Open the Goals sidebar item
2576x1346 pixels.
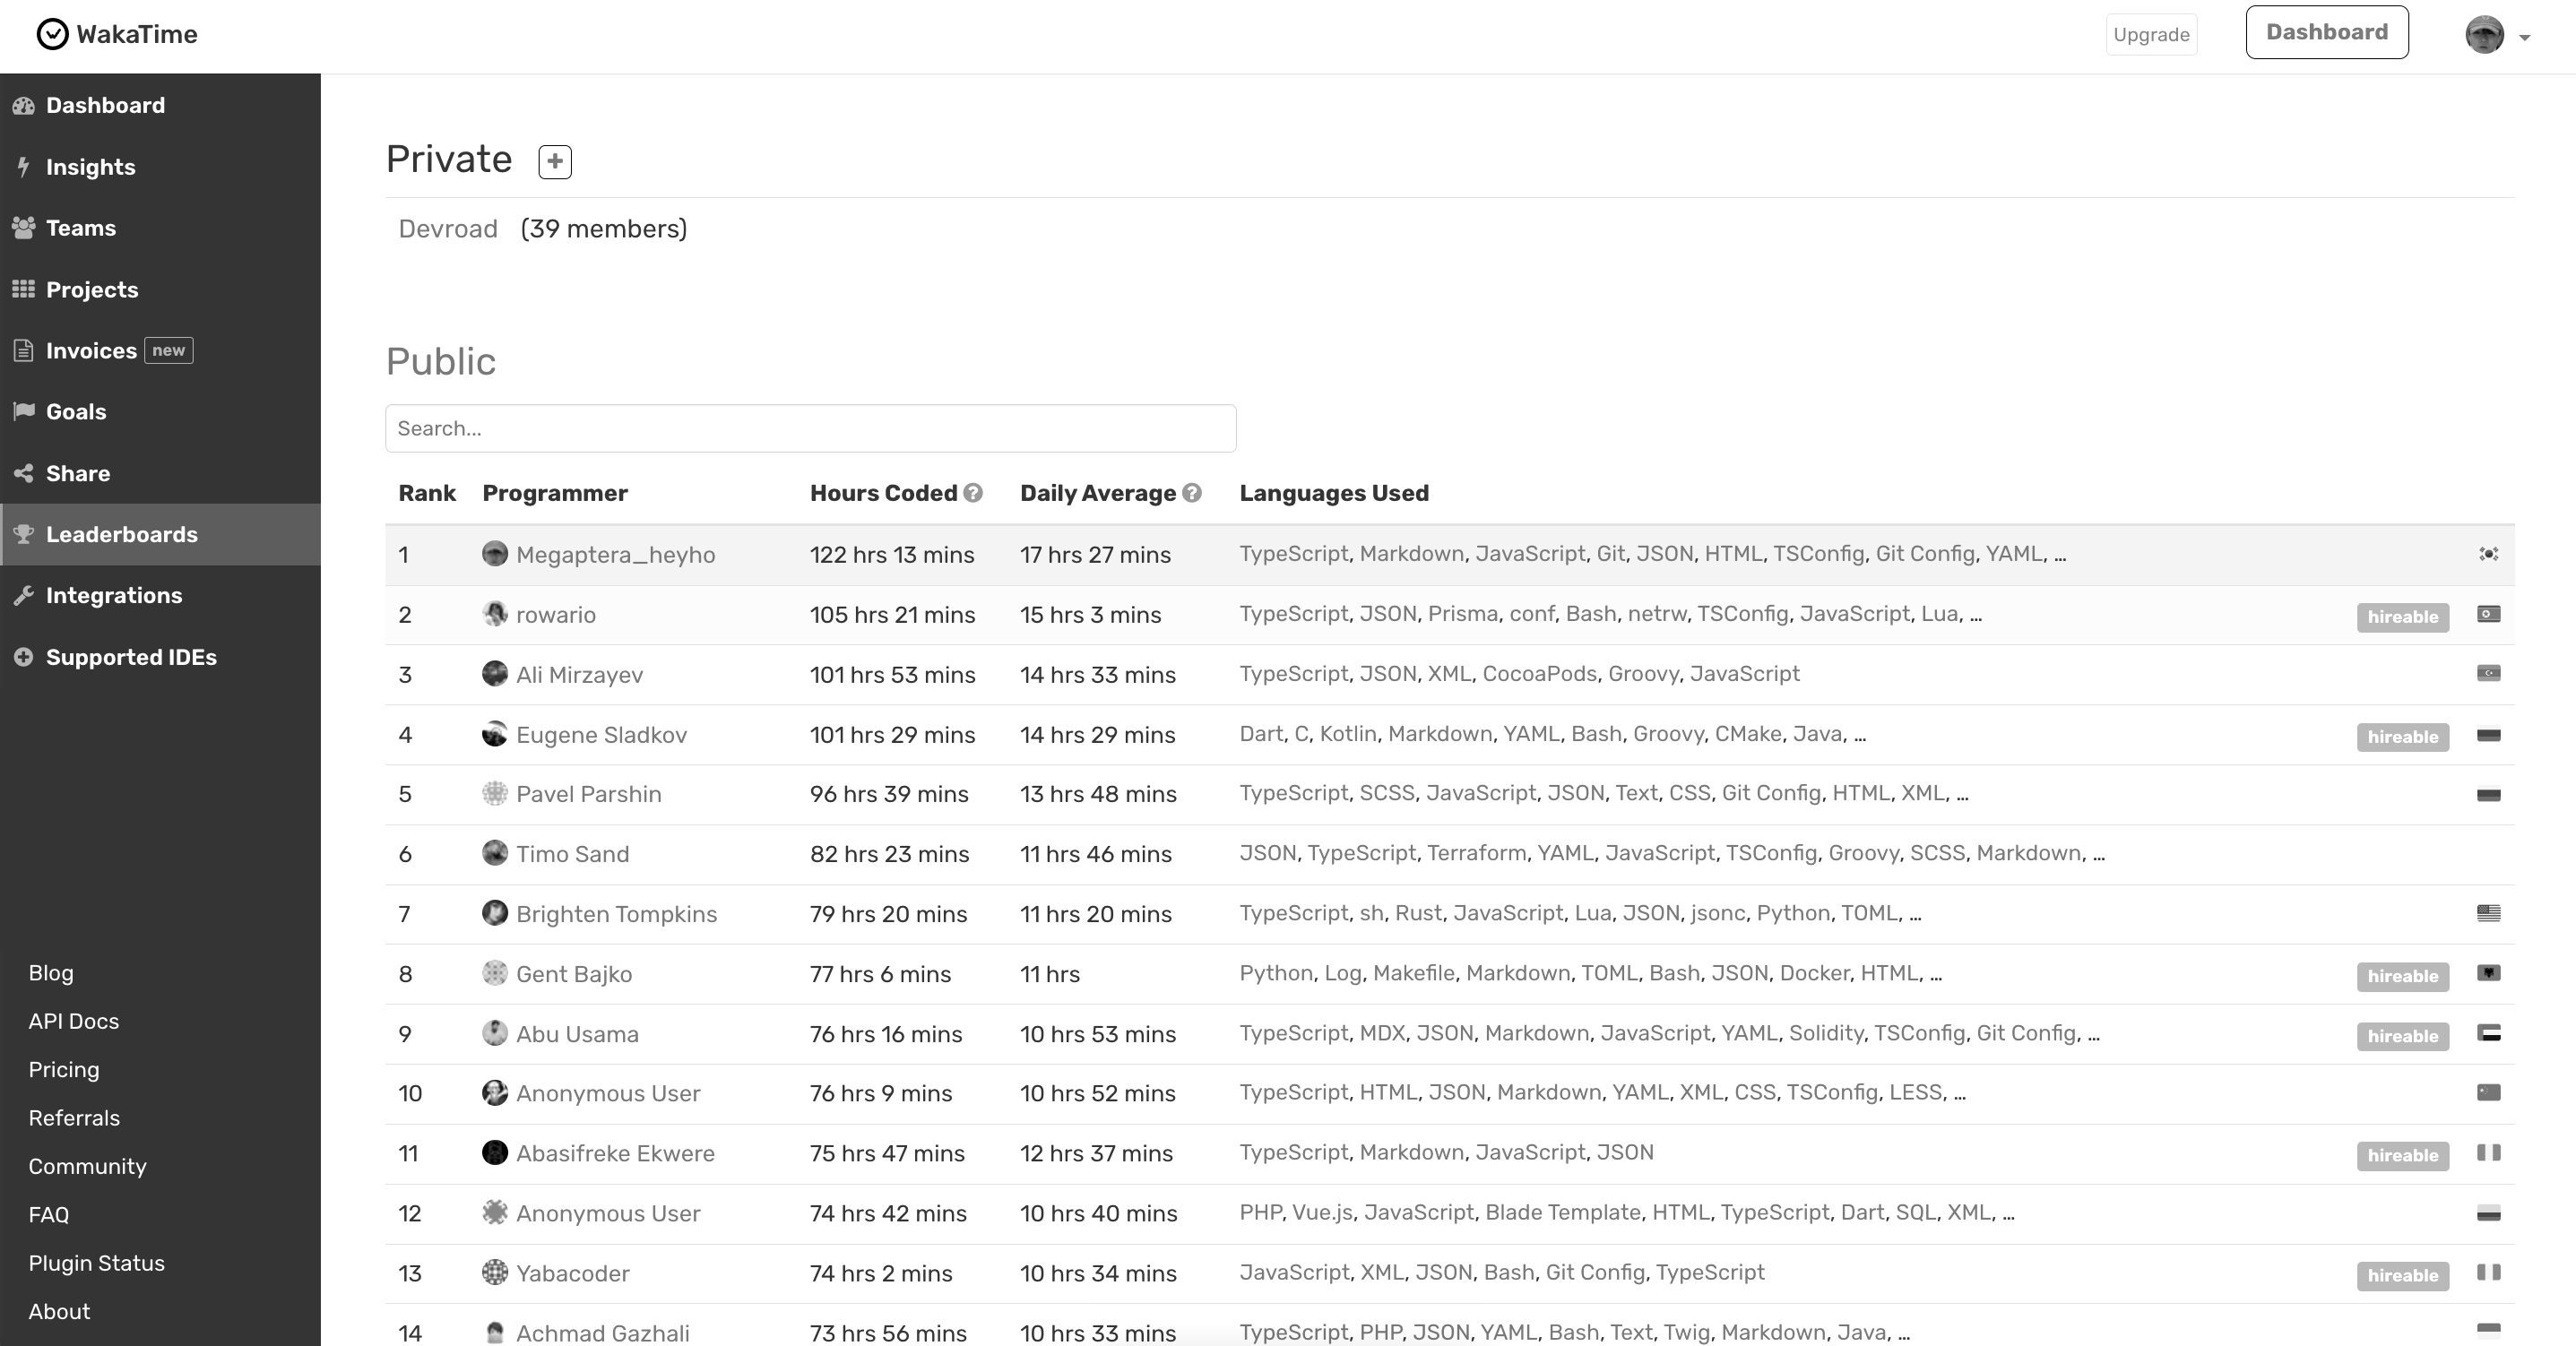click(76, 411)
